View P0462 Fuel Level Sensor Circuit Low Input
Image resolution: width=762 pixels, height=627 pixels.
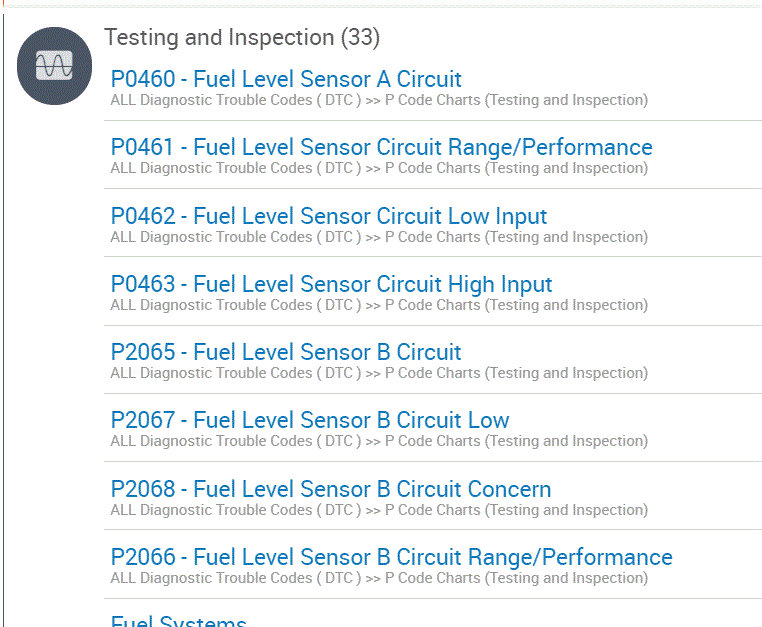(329, 216)
